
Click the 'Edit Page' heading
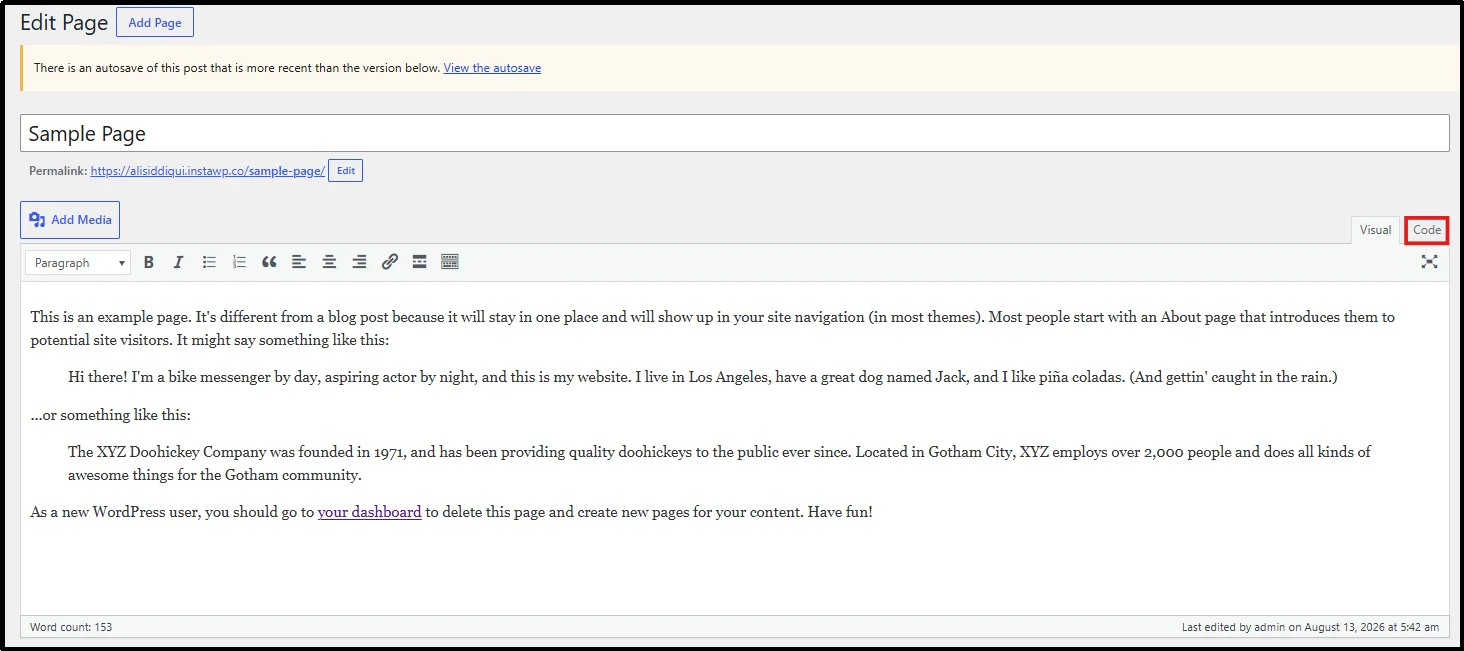point(64,22)
